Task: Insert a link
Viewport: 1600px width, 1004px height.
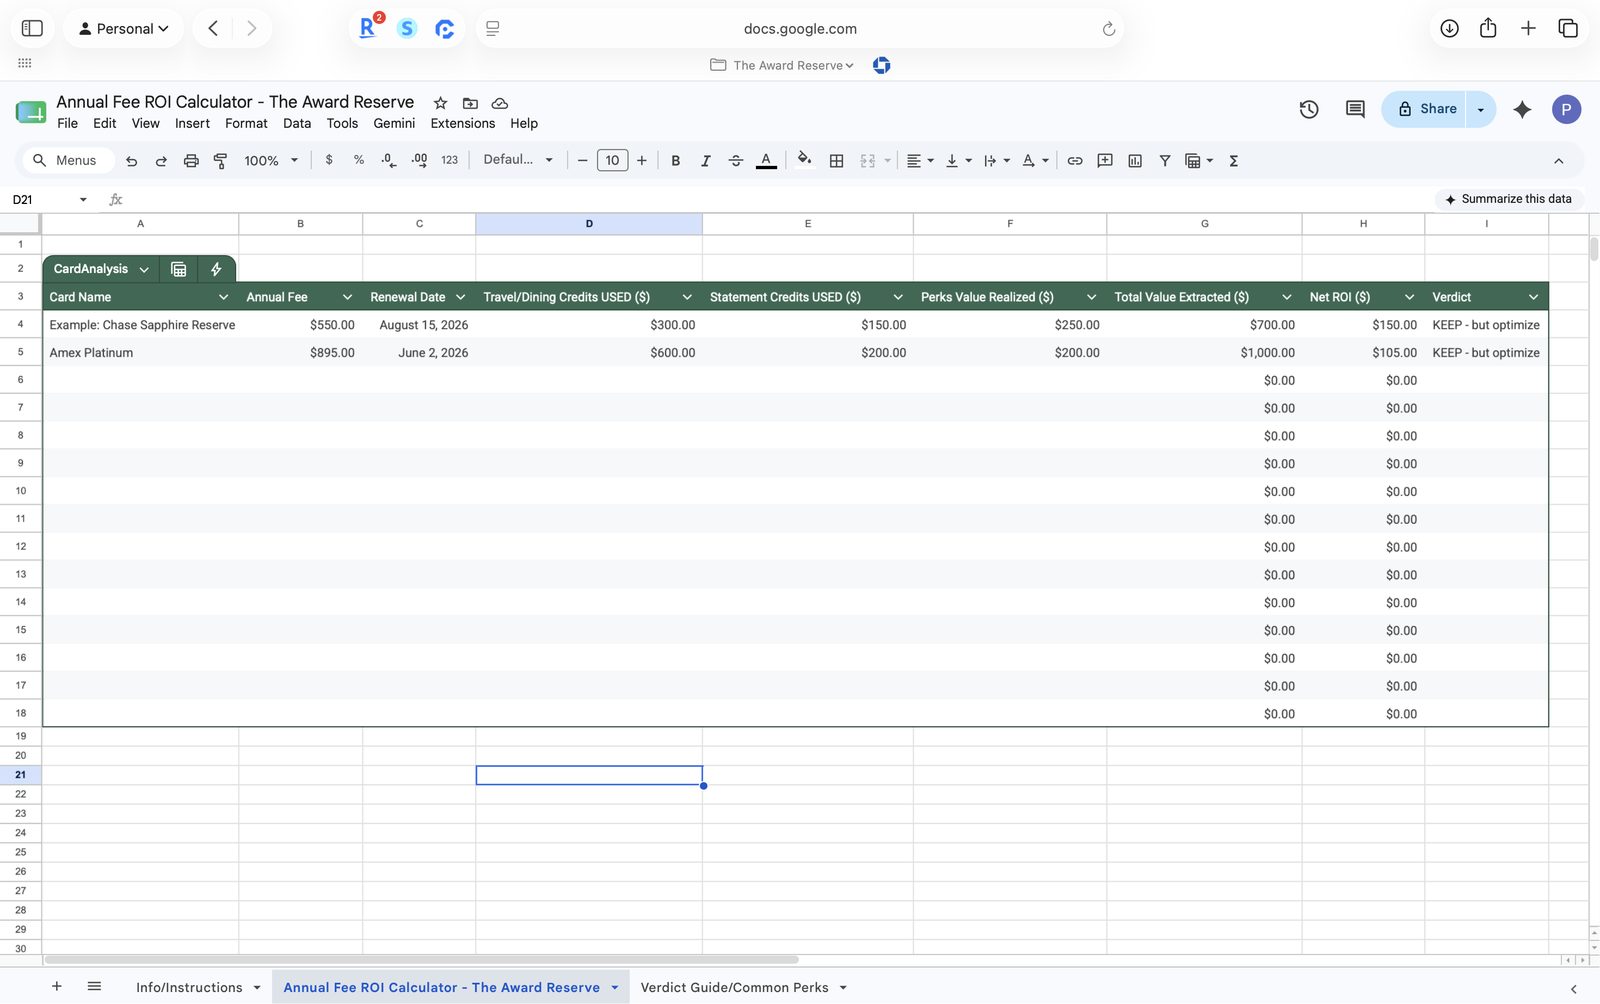Action: 1075,161
